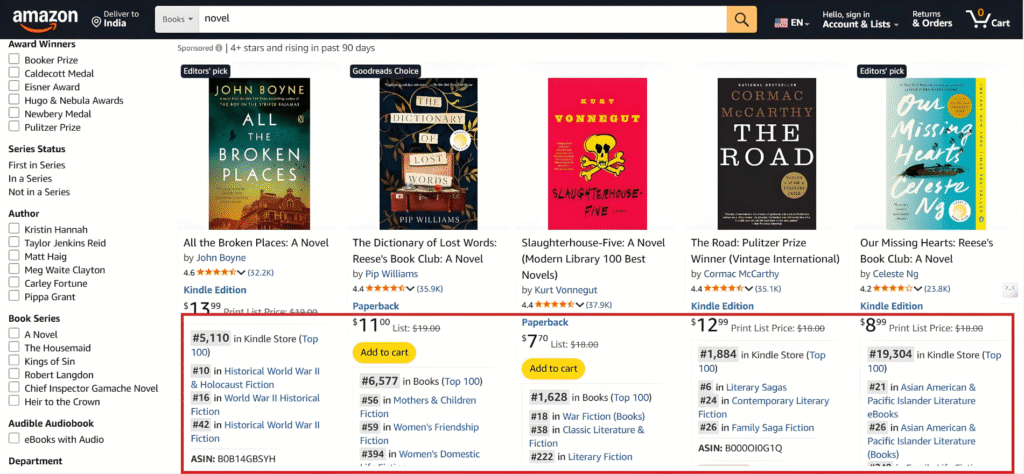Enable the Pulitzer Prize checkbox
The image size is (1024, 474).
tap(14, 127)
